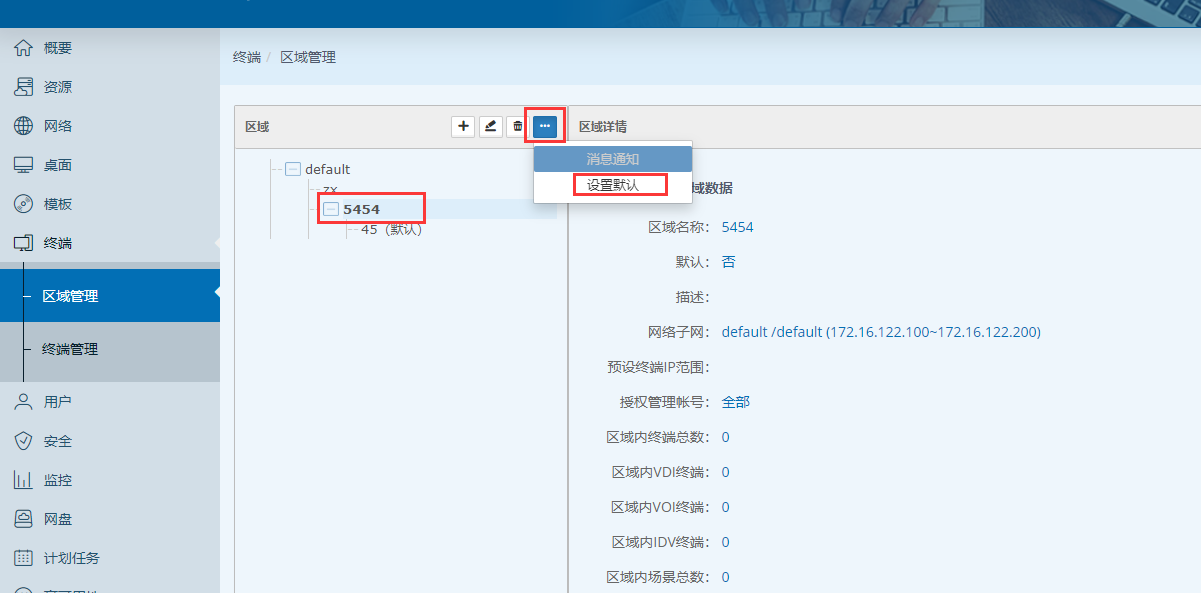The width and height of the screenshot is (1201, 593).
Task: Select the 45（默认）tree item
Action: pyautogui.click(x=391, y=230)
